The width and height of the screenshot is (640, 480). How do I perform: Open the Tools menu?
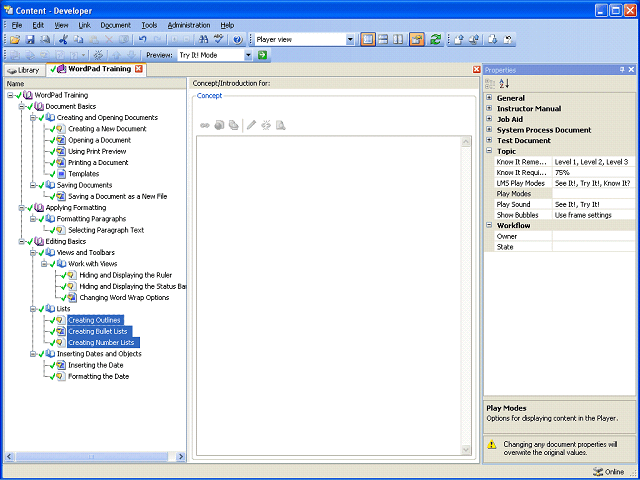(149, 25)
